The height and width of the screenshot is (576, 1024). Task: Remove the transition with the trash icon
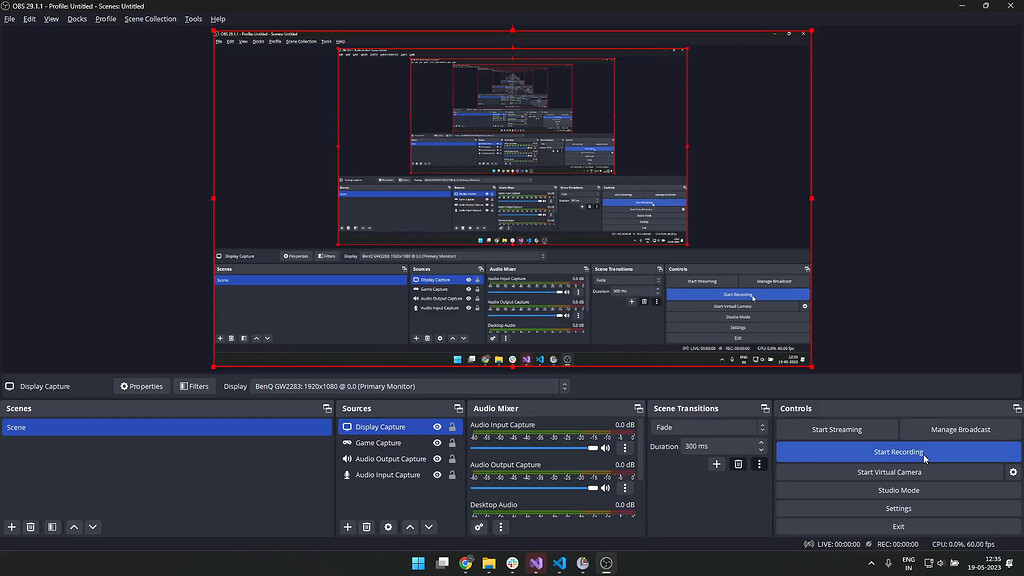tap(738, 464)
